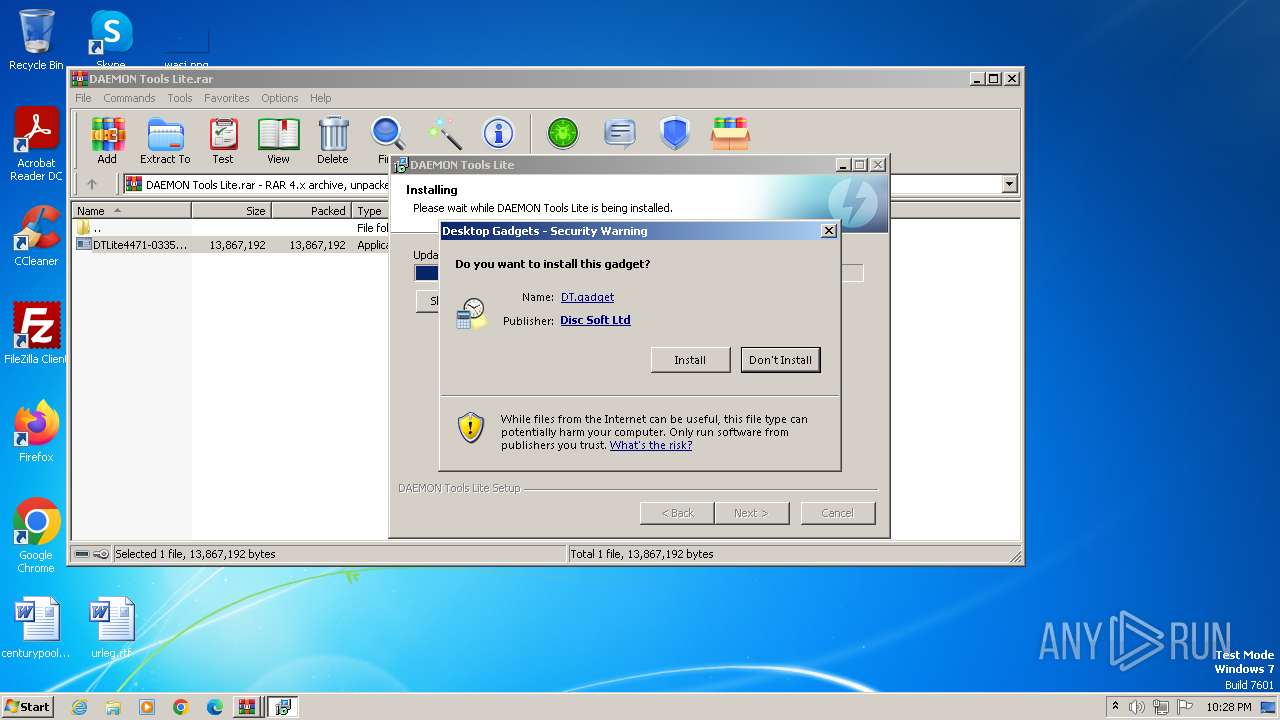1280x720 pixels.
Task: Expand the archive path dropdown arrow
Action: point(1009,184)
